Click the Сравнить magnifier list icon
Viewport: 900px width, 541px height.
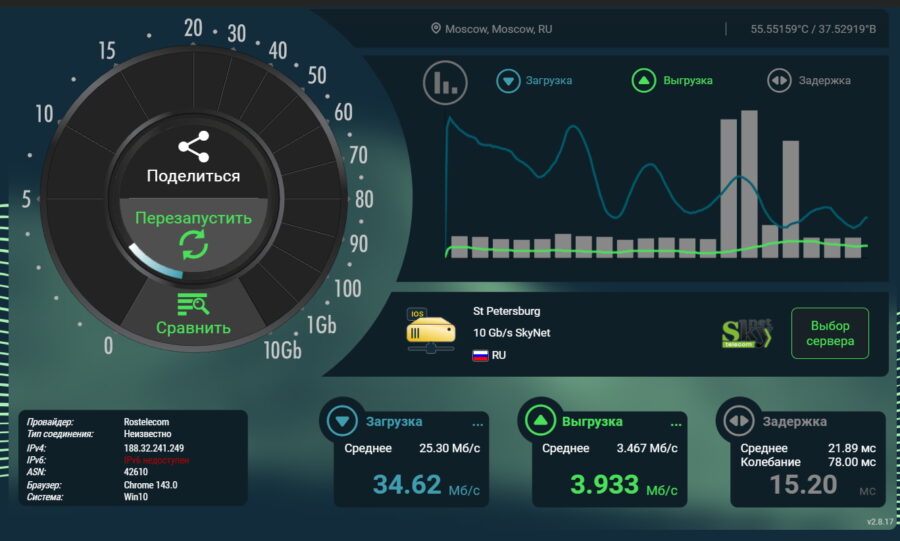point(193,304)
